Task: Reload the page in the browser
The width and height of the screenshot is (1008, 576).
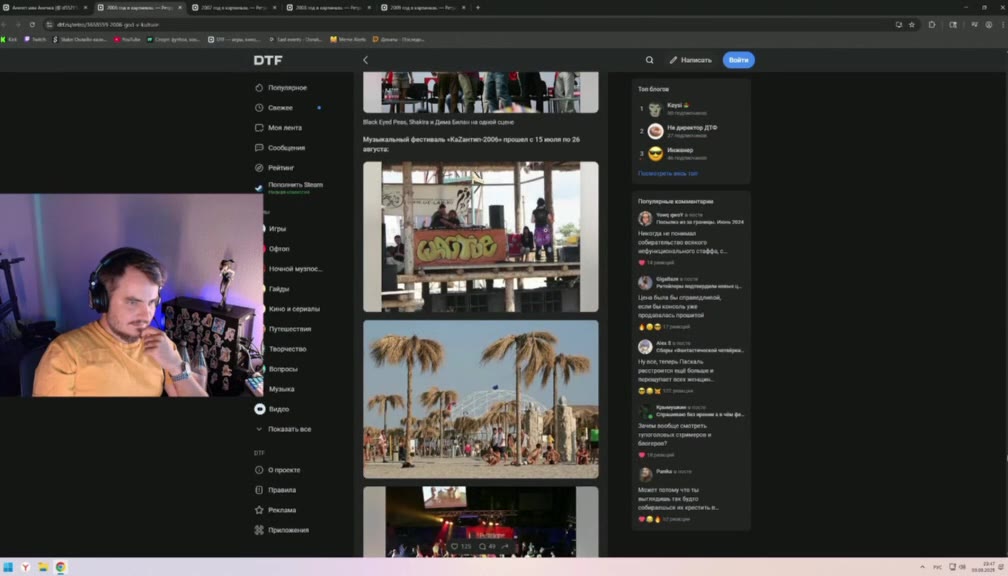Action: pyautogui.click(x=32, y=24)
